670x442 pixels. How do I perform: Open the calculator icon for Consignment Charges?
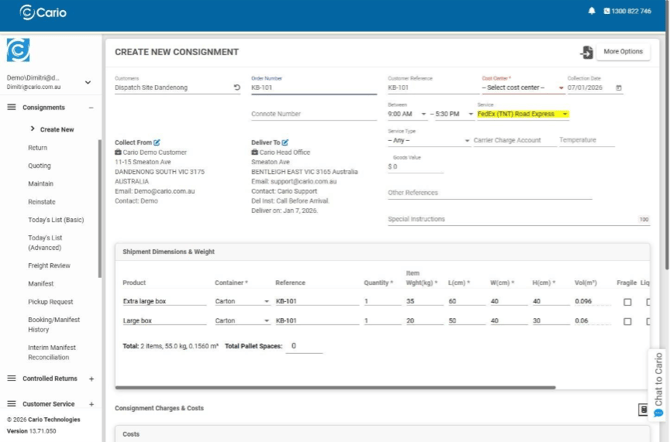pos(643,409)
